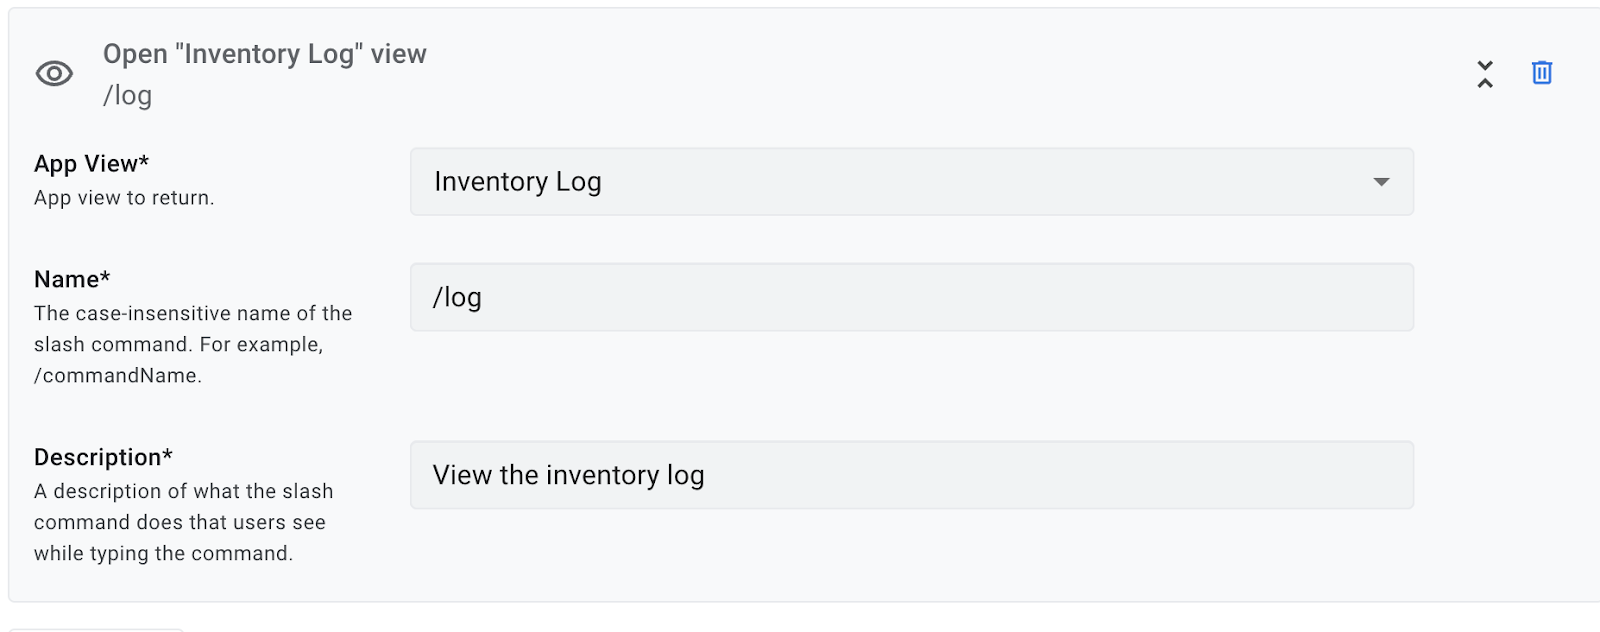Click the delete icon beside collapse arrows
1600x632 pixels.
tap(1541, 73)
